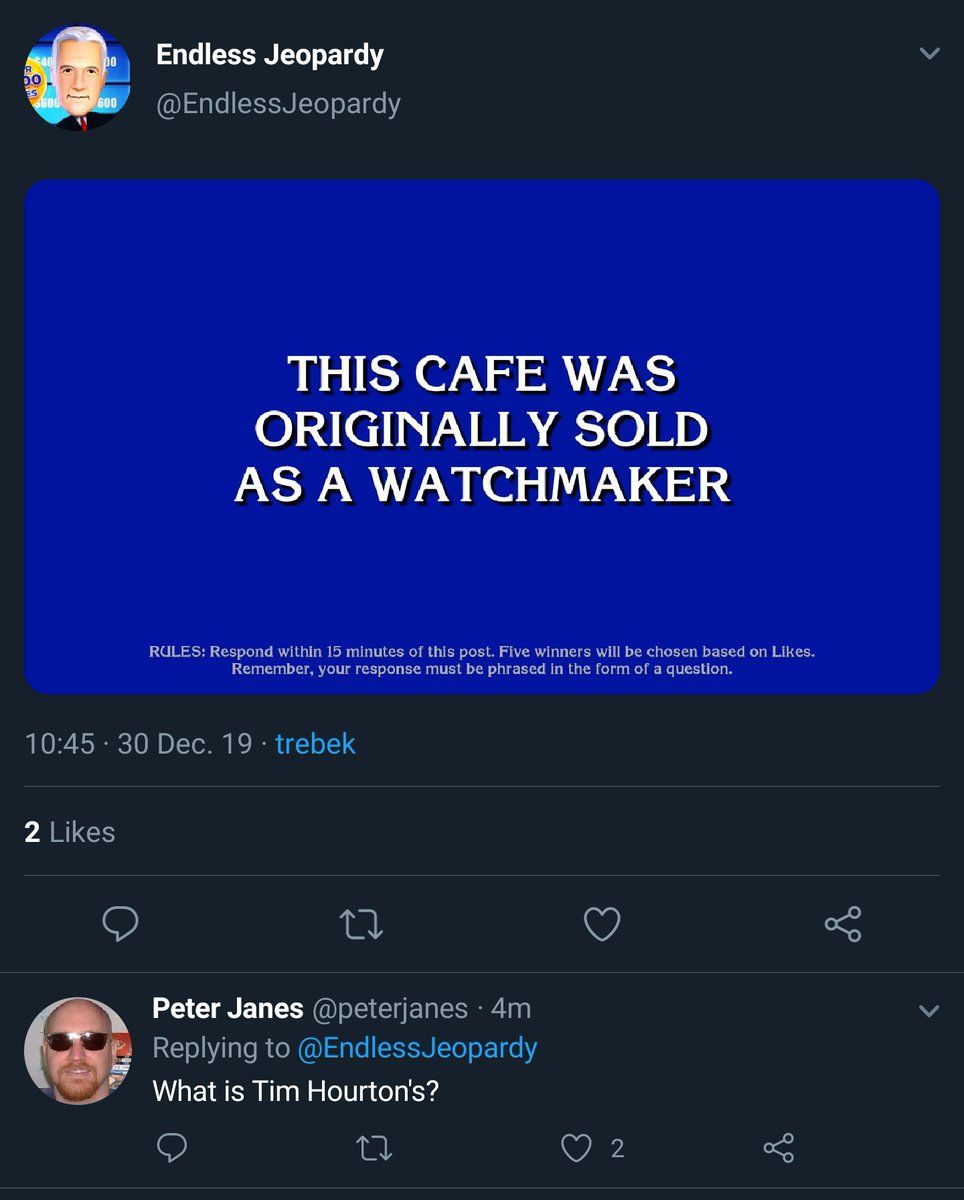This screenshot has height=1200, width=964.
Task: View the 2 Likes list
Action: pos(70,832)
